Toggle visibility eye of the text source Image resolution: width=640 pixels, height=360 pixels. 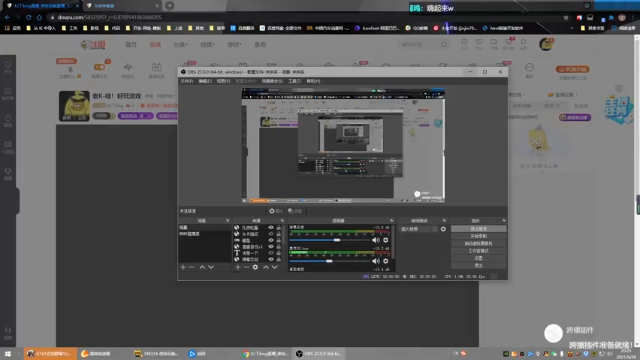click(x=271, y=253)
